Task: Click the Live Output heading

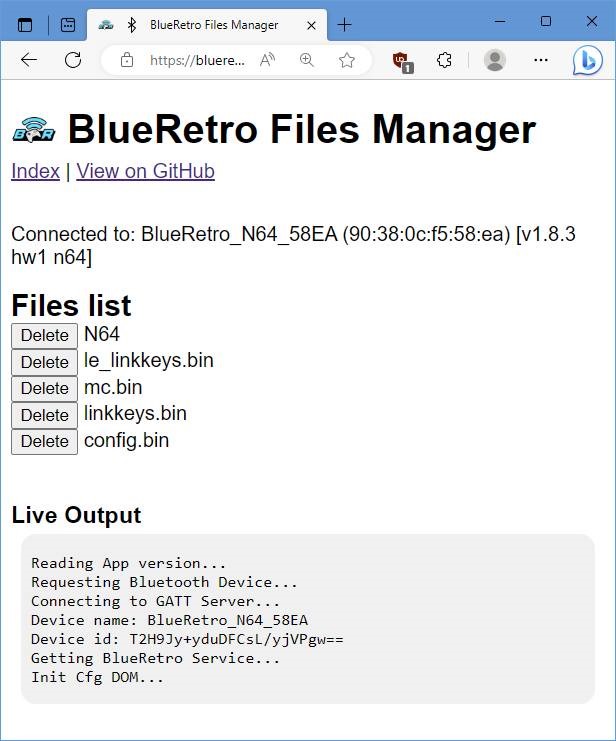Action: coord(76,515)
